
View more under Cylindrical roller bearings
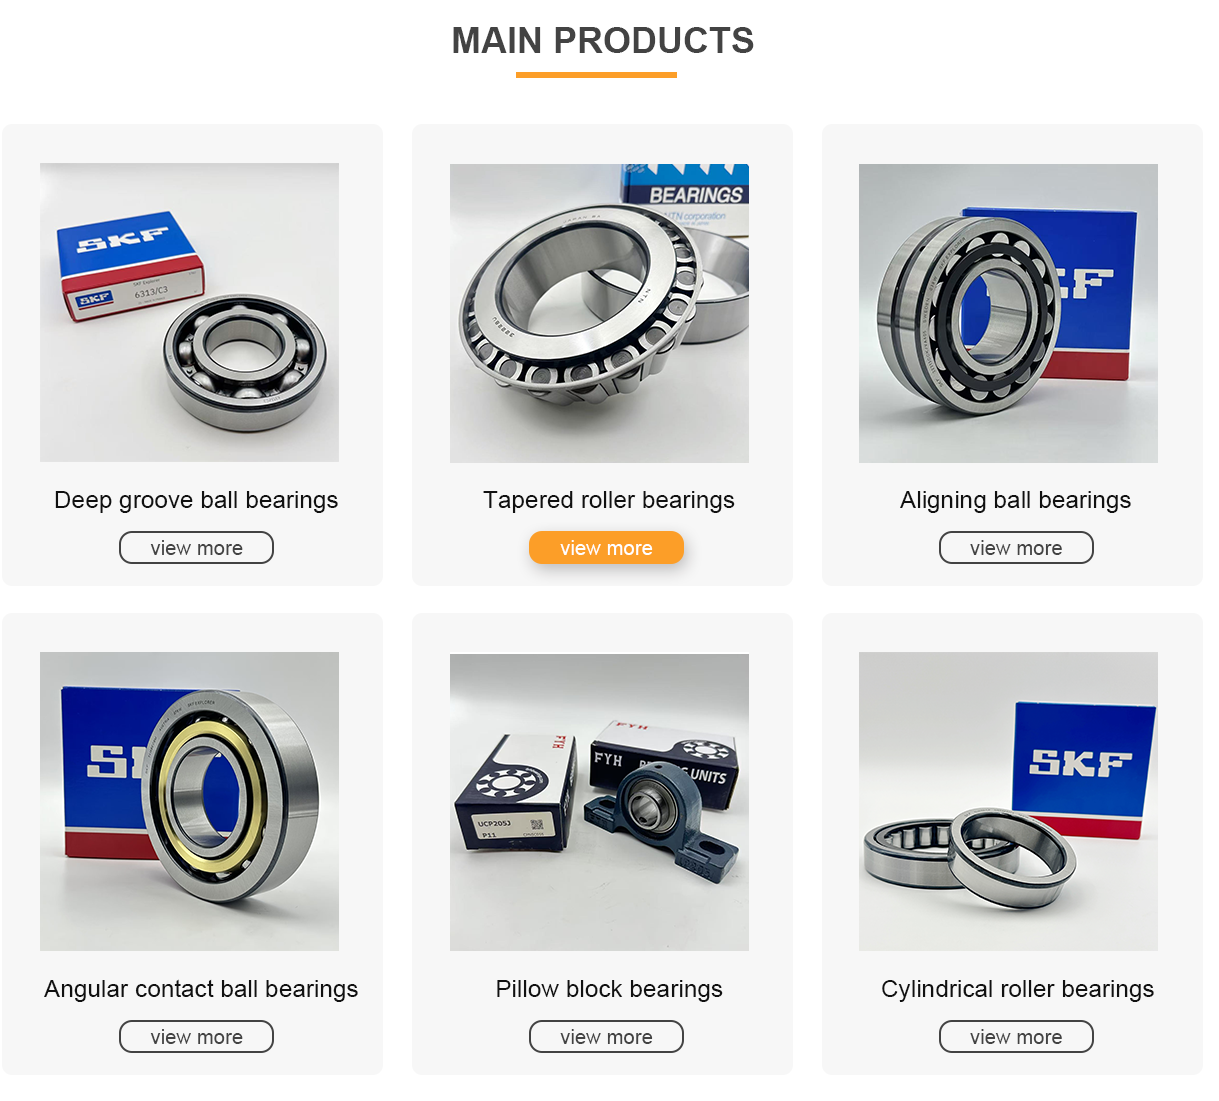[1016, 1037]
